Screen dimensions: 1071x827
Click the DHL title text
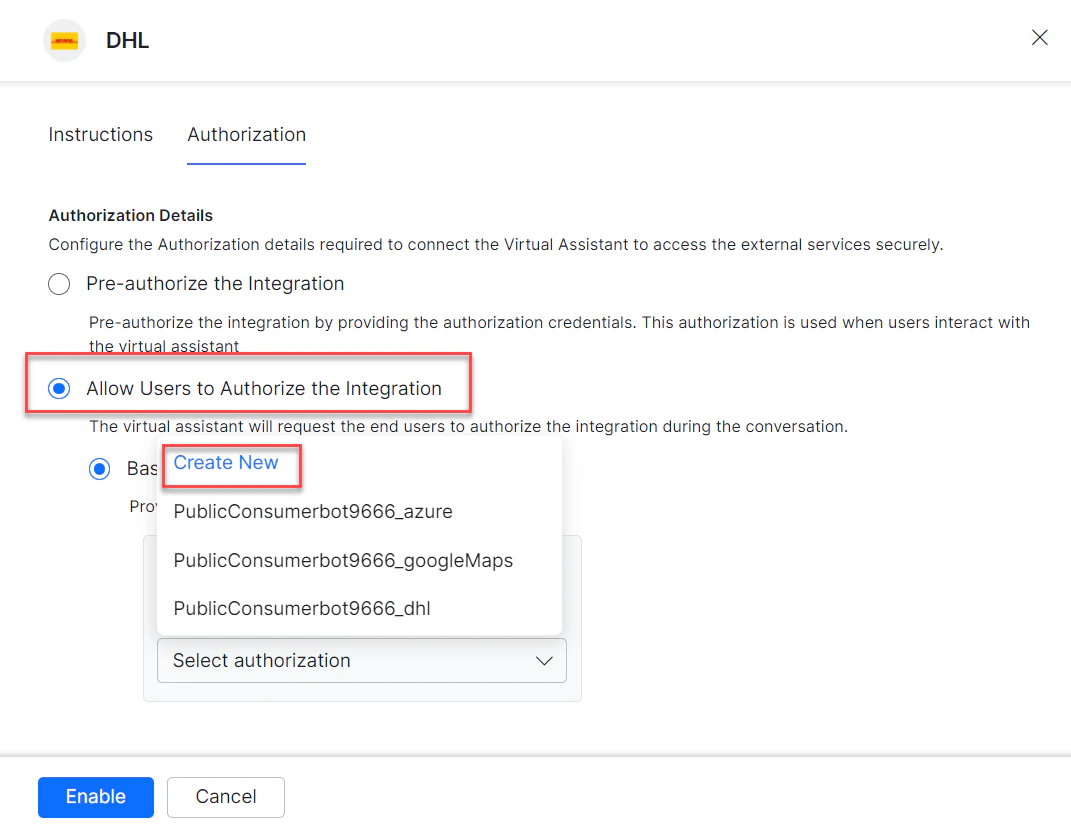click(x=128, y=40)
